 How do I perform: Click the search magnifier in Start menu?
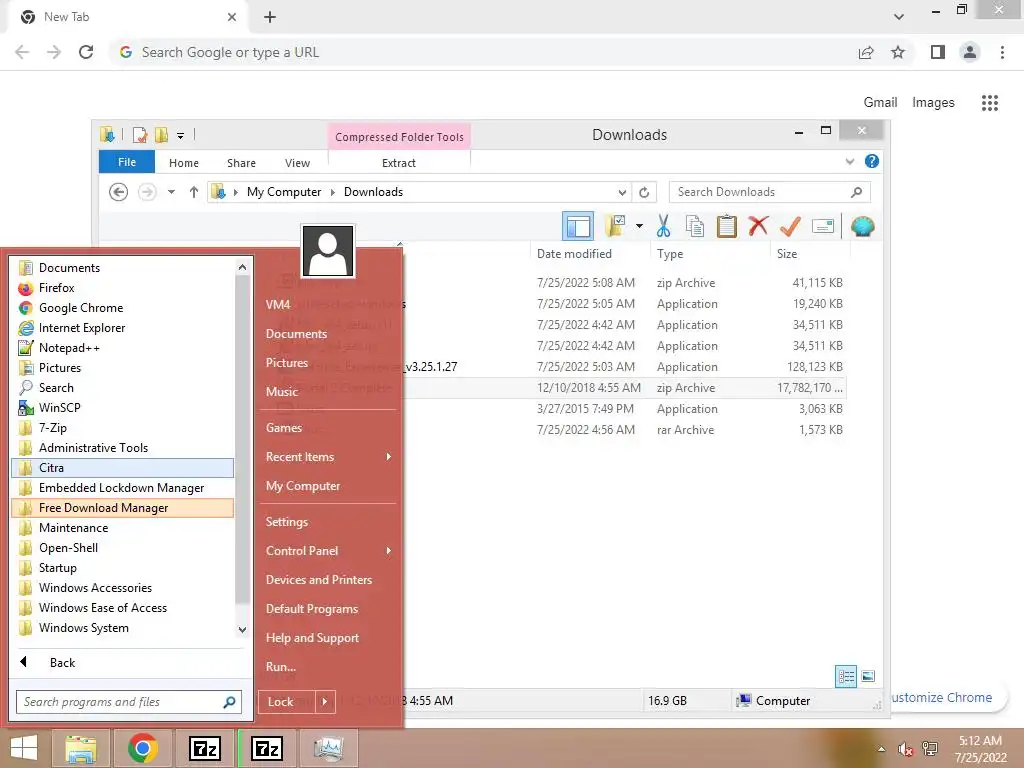[x=229, y=702]
